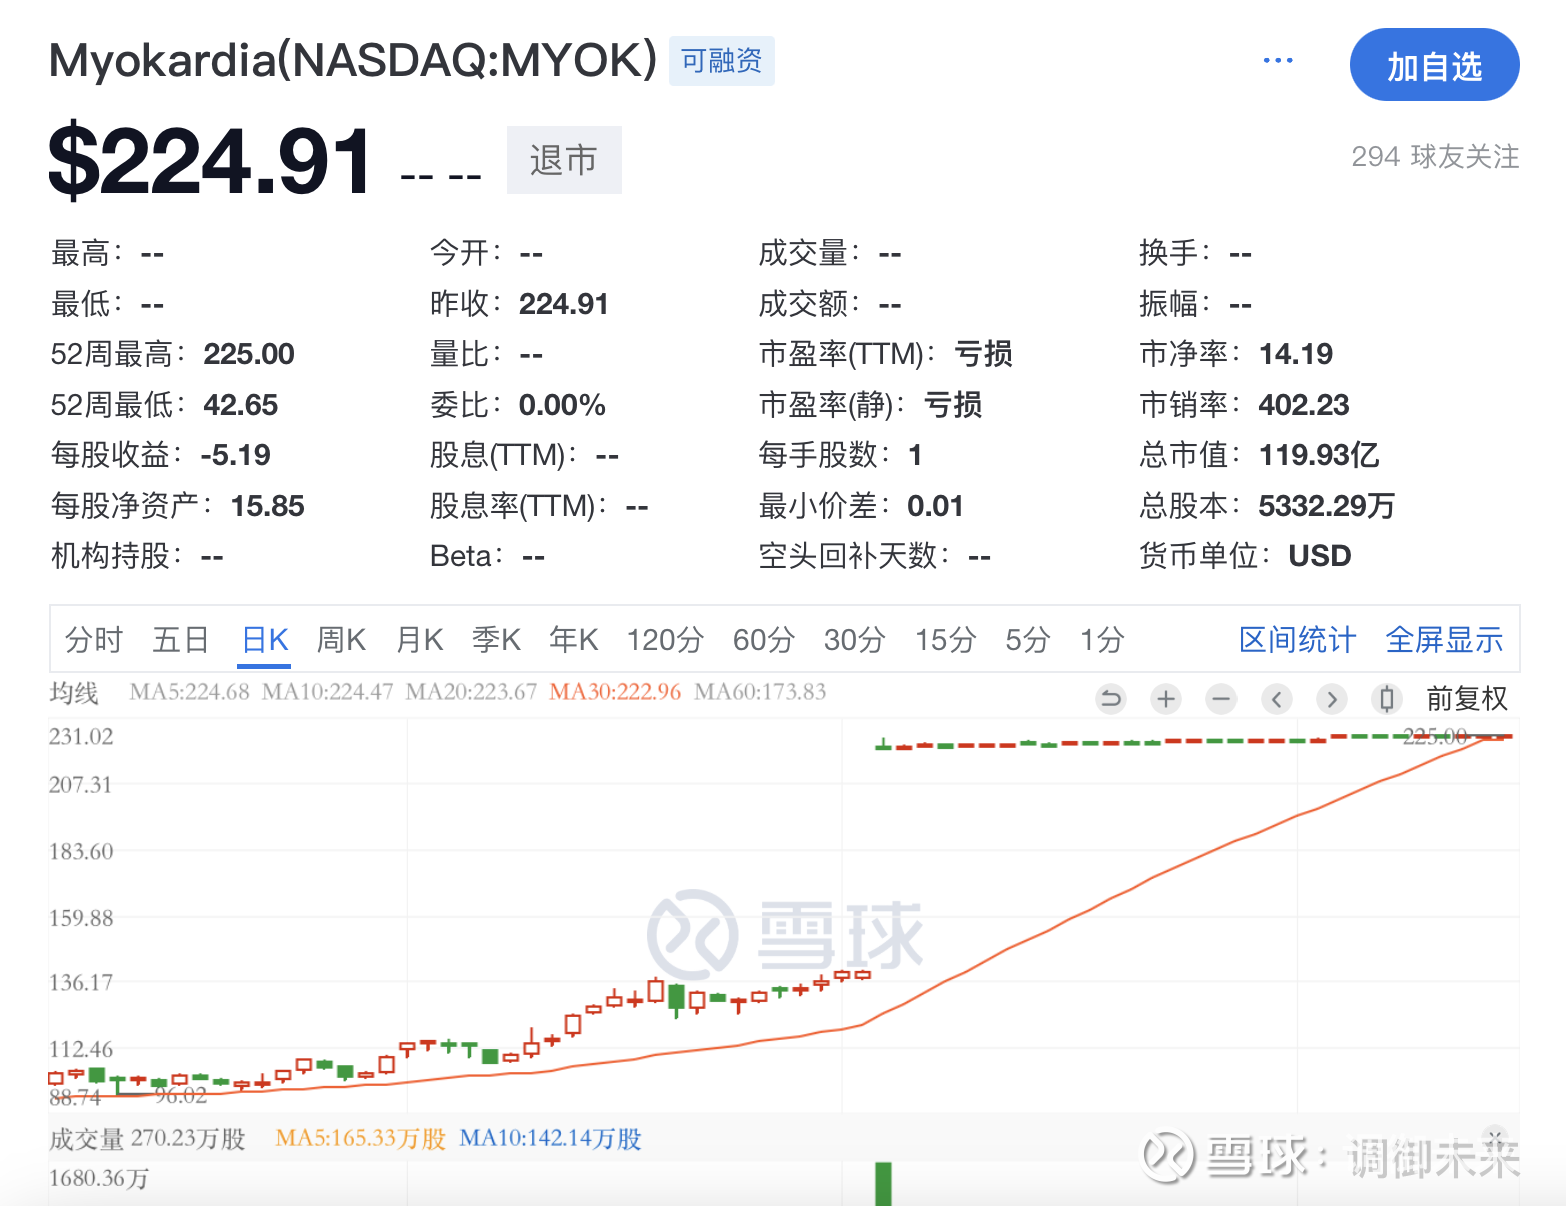Click the 52周最低 value 42.65

coord(241,405)
